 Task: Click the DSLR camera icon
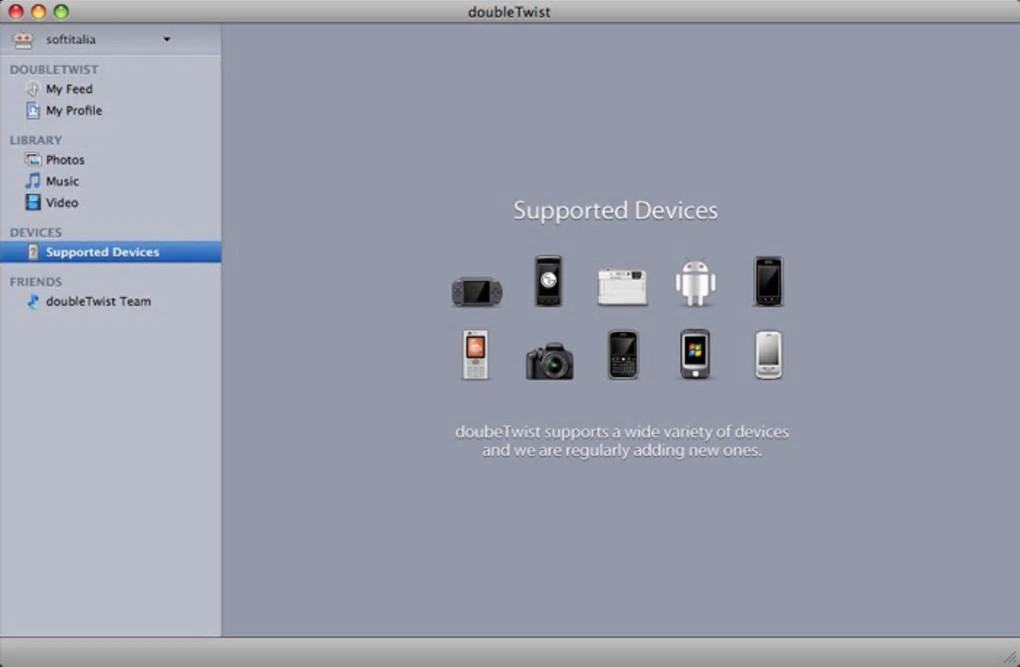[x=550, y=361]
